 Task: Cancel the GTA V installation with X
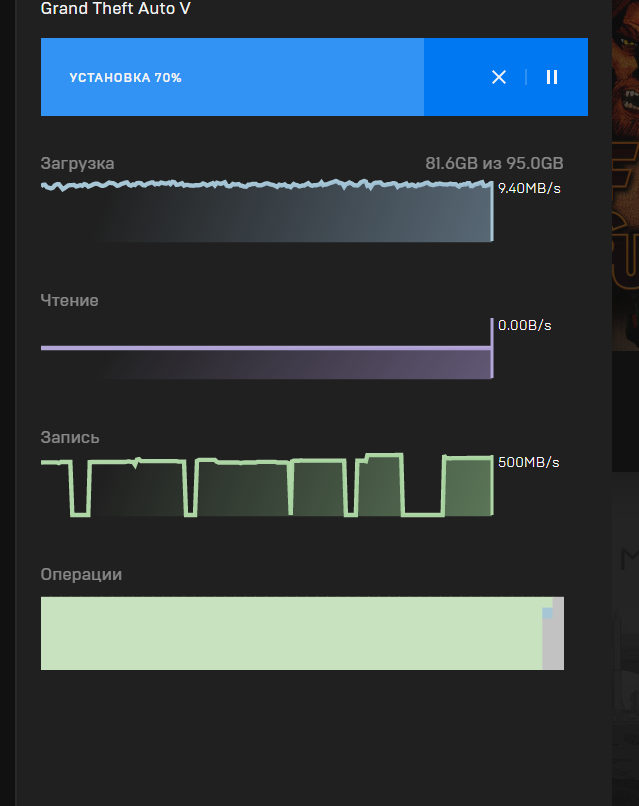[499, 77]
